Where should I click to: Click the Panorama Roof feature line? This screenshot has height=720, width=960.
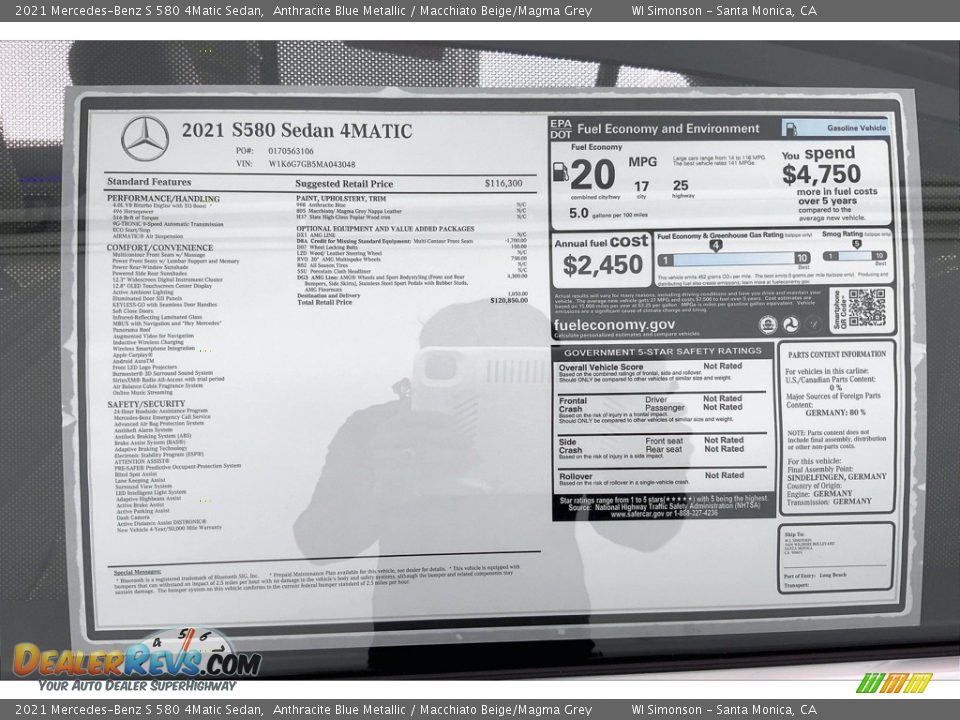131,329
